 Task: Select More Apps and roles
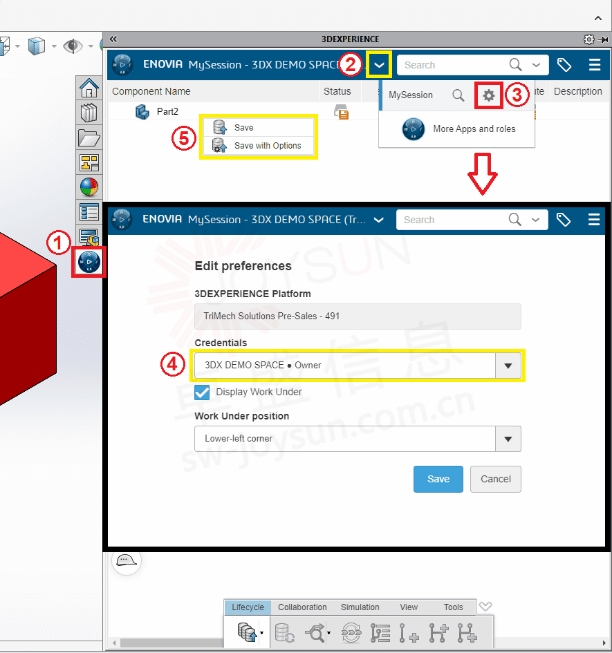tap(457, 129)
